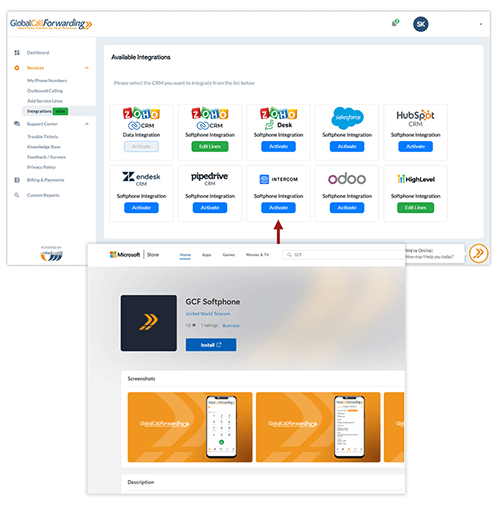
Task: Open the call details screenshot thumbnail
Action: (318, 427)
